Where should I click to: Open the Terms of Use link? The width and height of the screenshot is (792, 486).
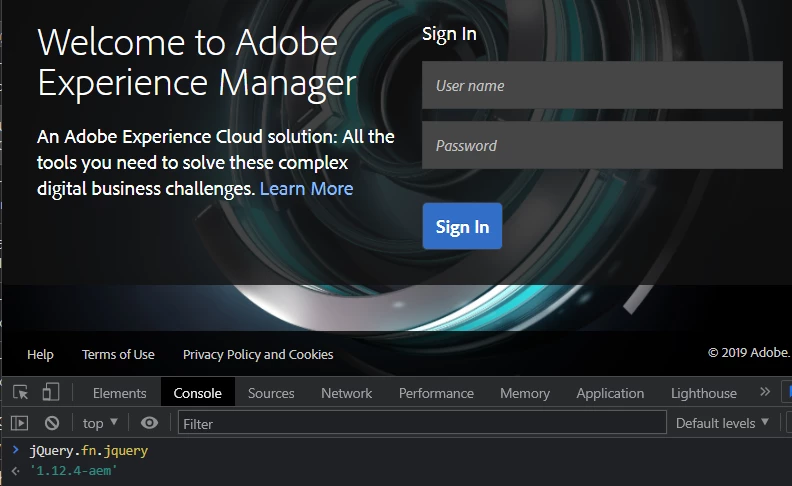pyautogui.click(x=118, y=355)
